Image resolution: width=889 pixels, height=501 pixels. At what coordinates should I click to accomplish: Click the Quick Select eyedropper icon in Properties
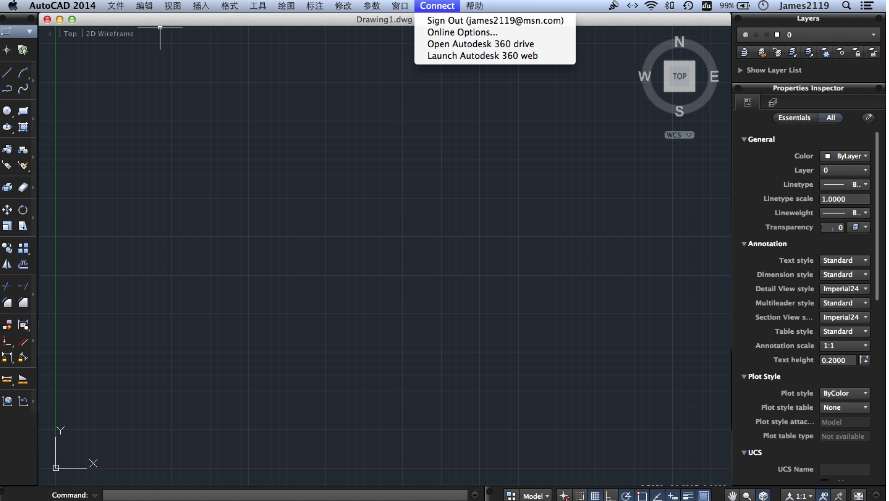868,117
